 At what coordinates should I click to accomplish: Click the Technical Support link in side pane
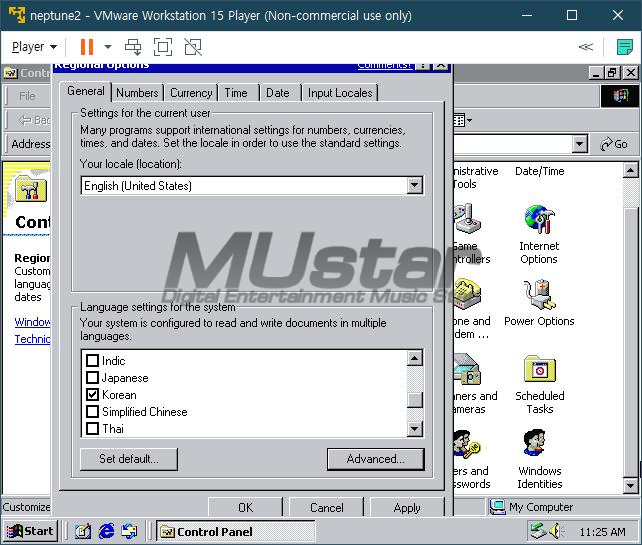click(32, 339)
